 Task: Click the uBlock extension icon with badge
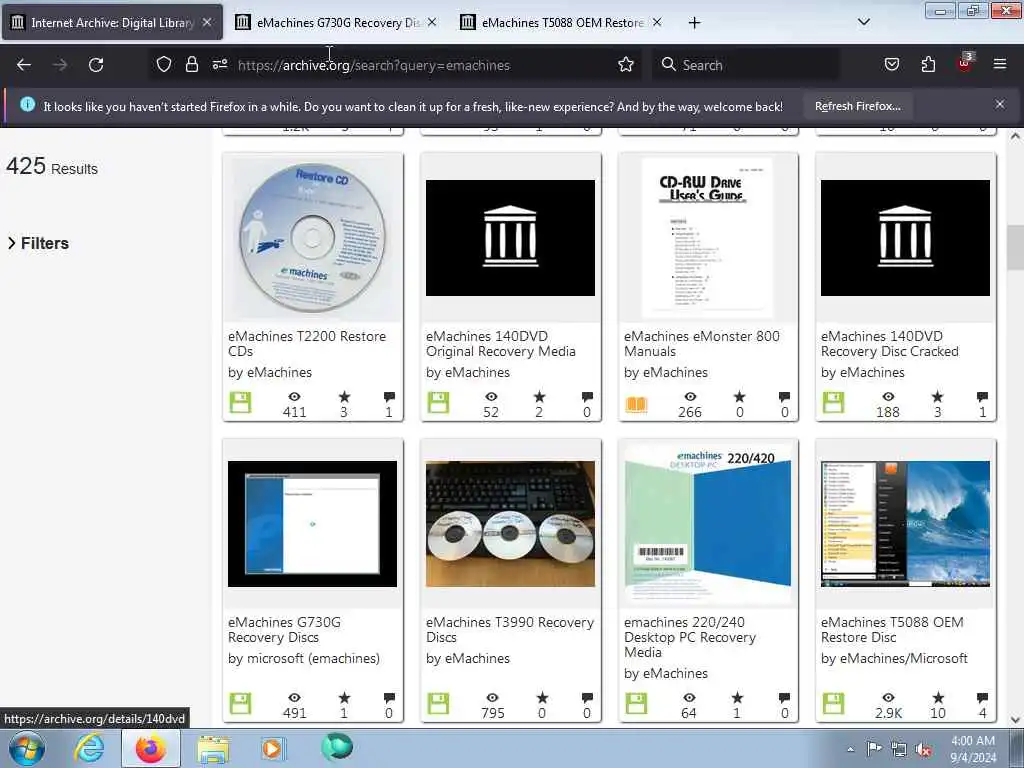tap(965, 63)
